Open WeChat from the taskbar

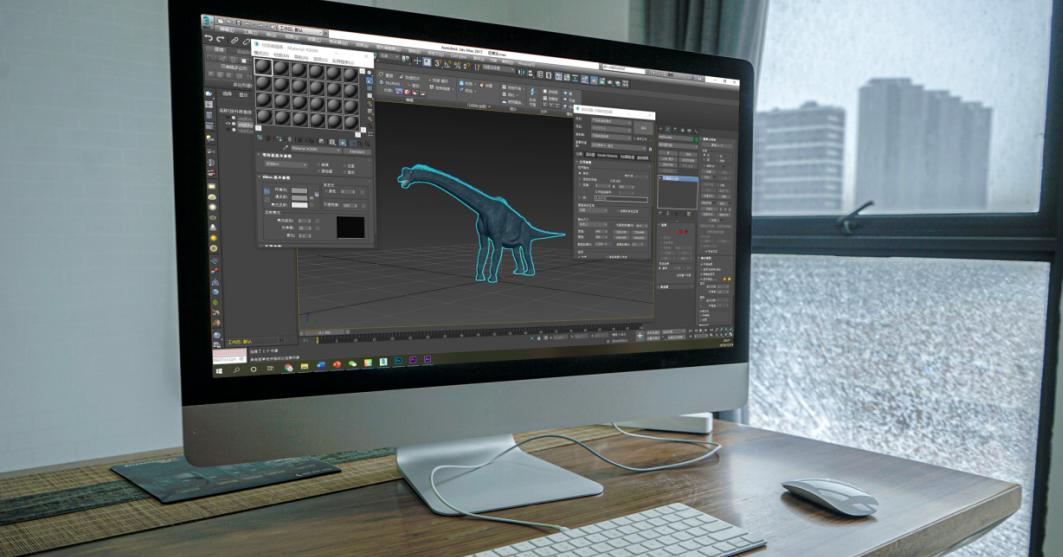point(352,363)
